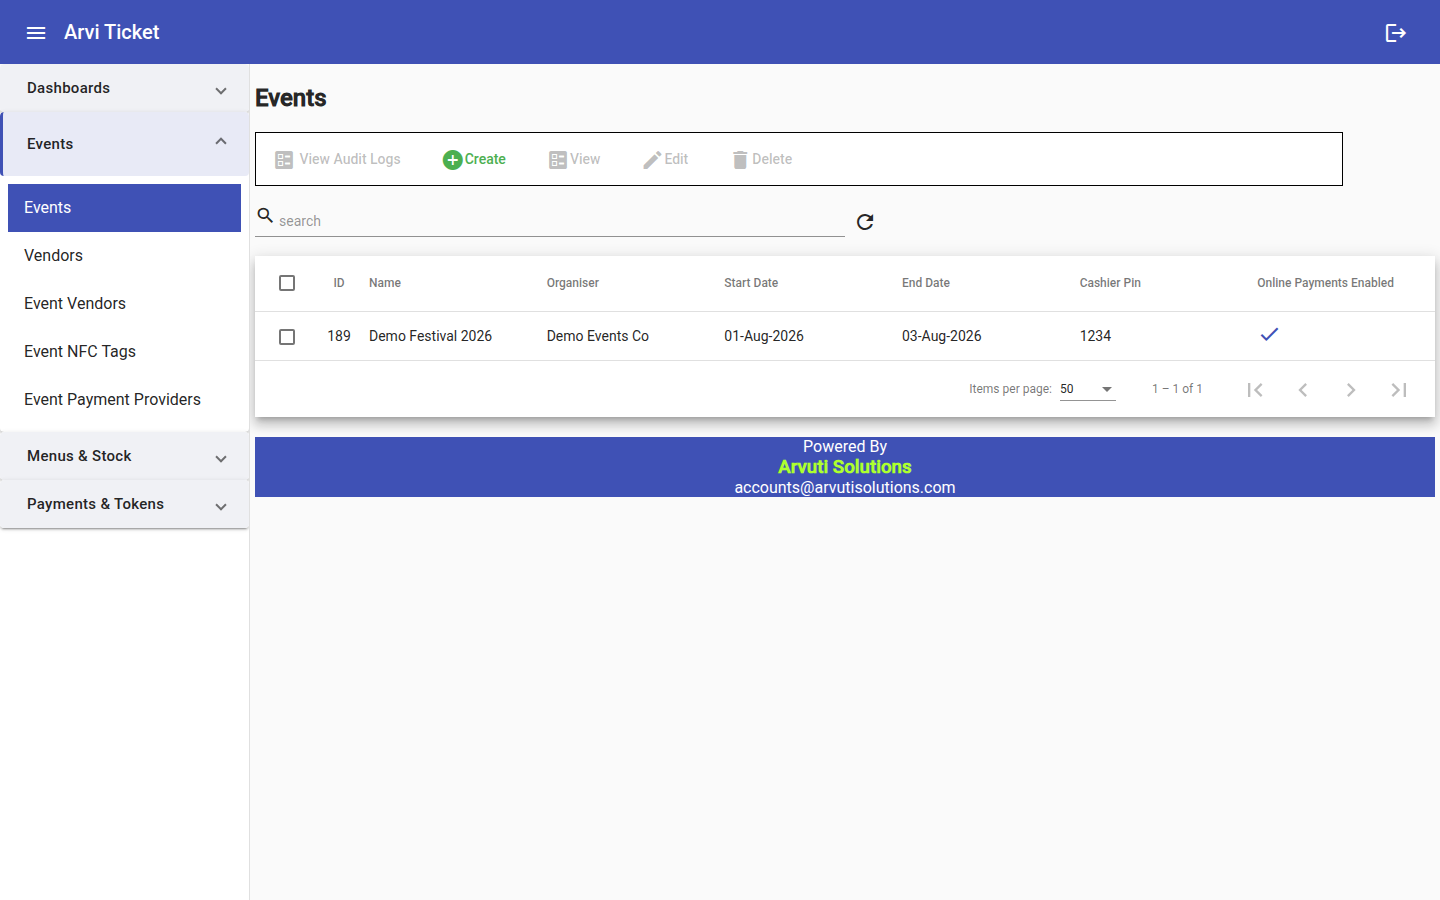The height and width of the screenshot is (900, 1440).
Task: Go to the first page of results
Action: point(1255,390)
